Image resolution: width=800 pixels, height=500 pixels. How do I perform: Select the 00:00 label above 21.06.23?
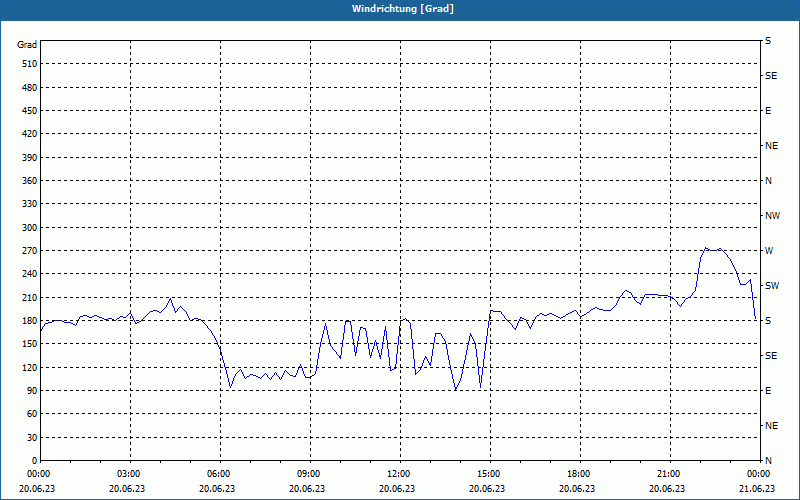pos(758,474)
